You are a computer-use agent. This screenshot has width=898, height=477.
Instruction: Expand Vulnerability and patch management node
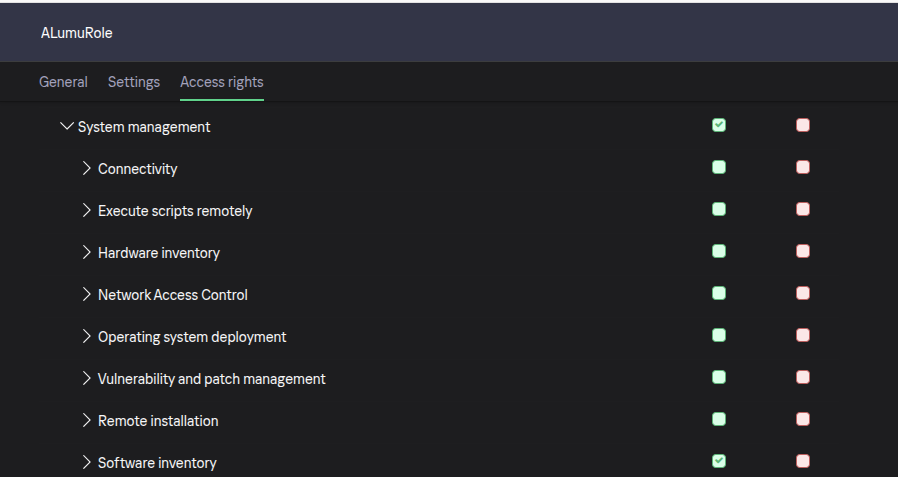pyautogui.click(x=87, y=379)
